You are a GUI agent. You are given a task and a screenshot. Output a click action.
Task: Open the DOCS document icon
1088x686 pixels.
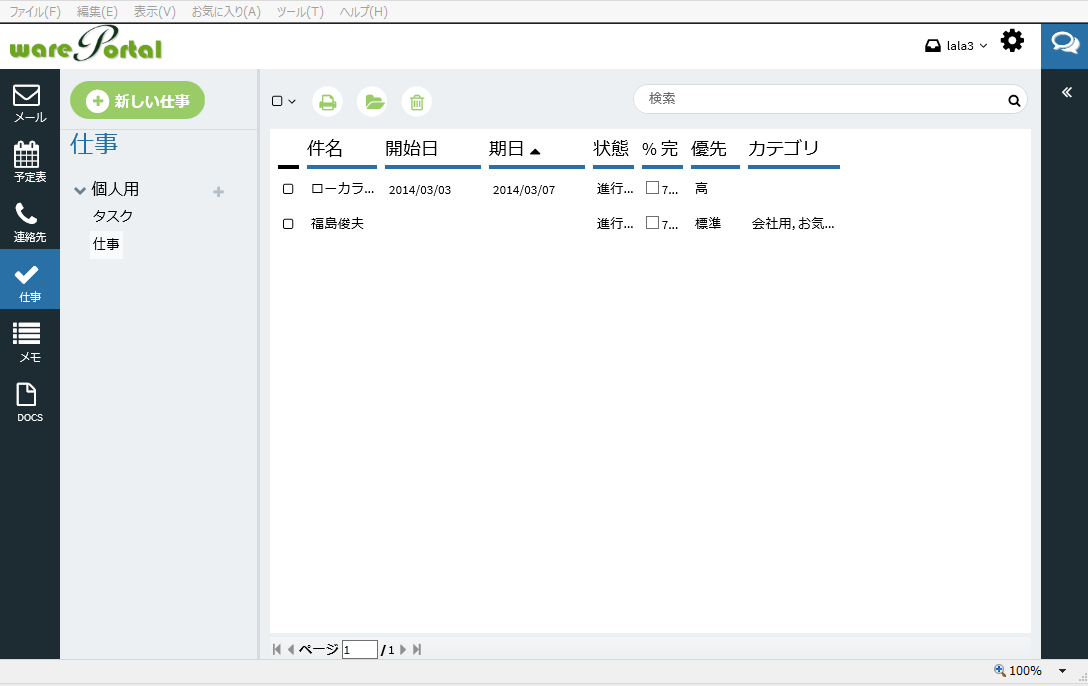click(29, 402)
